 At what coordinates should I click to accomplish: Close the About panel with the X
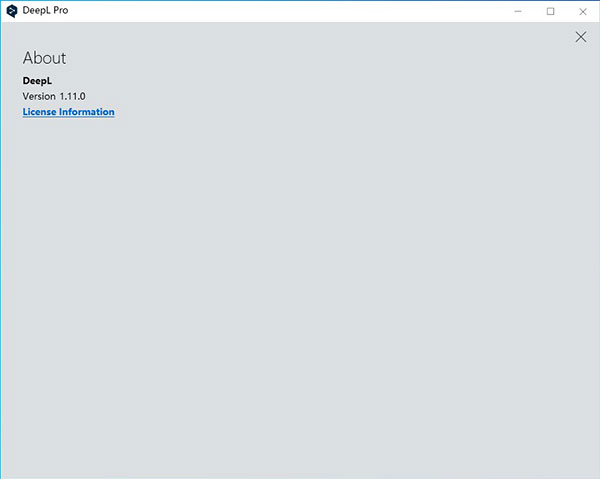(x=581, y=37)
